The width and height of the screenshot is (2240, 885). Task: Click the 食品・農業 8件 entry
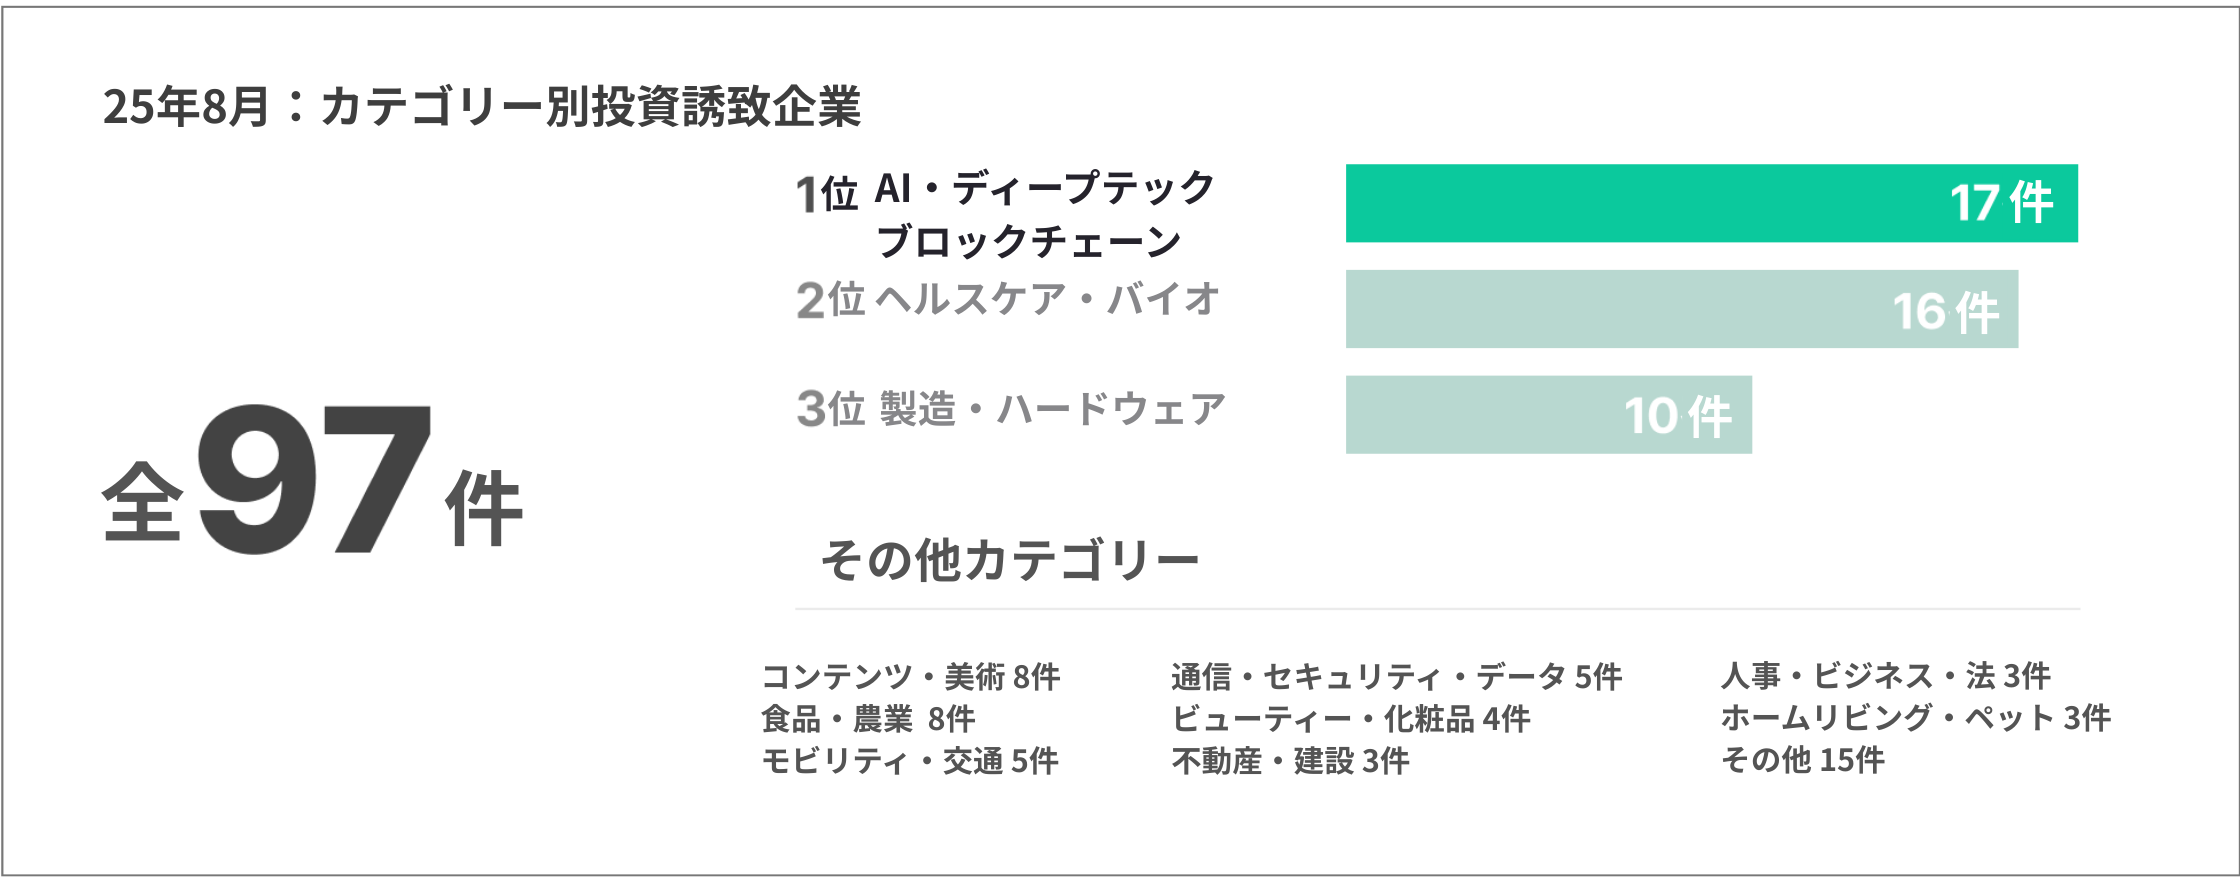(867, 719)
